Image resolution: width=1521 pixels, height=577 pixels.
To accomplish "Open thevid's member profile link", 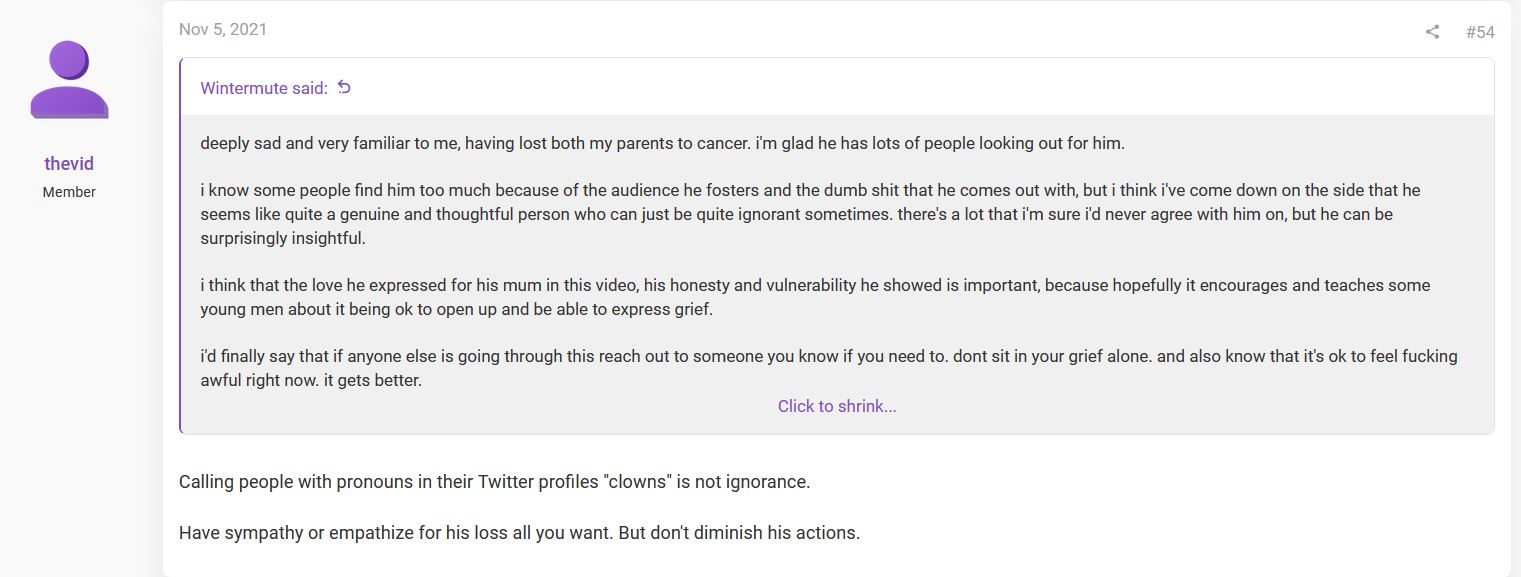I will (69, 164).
